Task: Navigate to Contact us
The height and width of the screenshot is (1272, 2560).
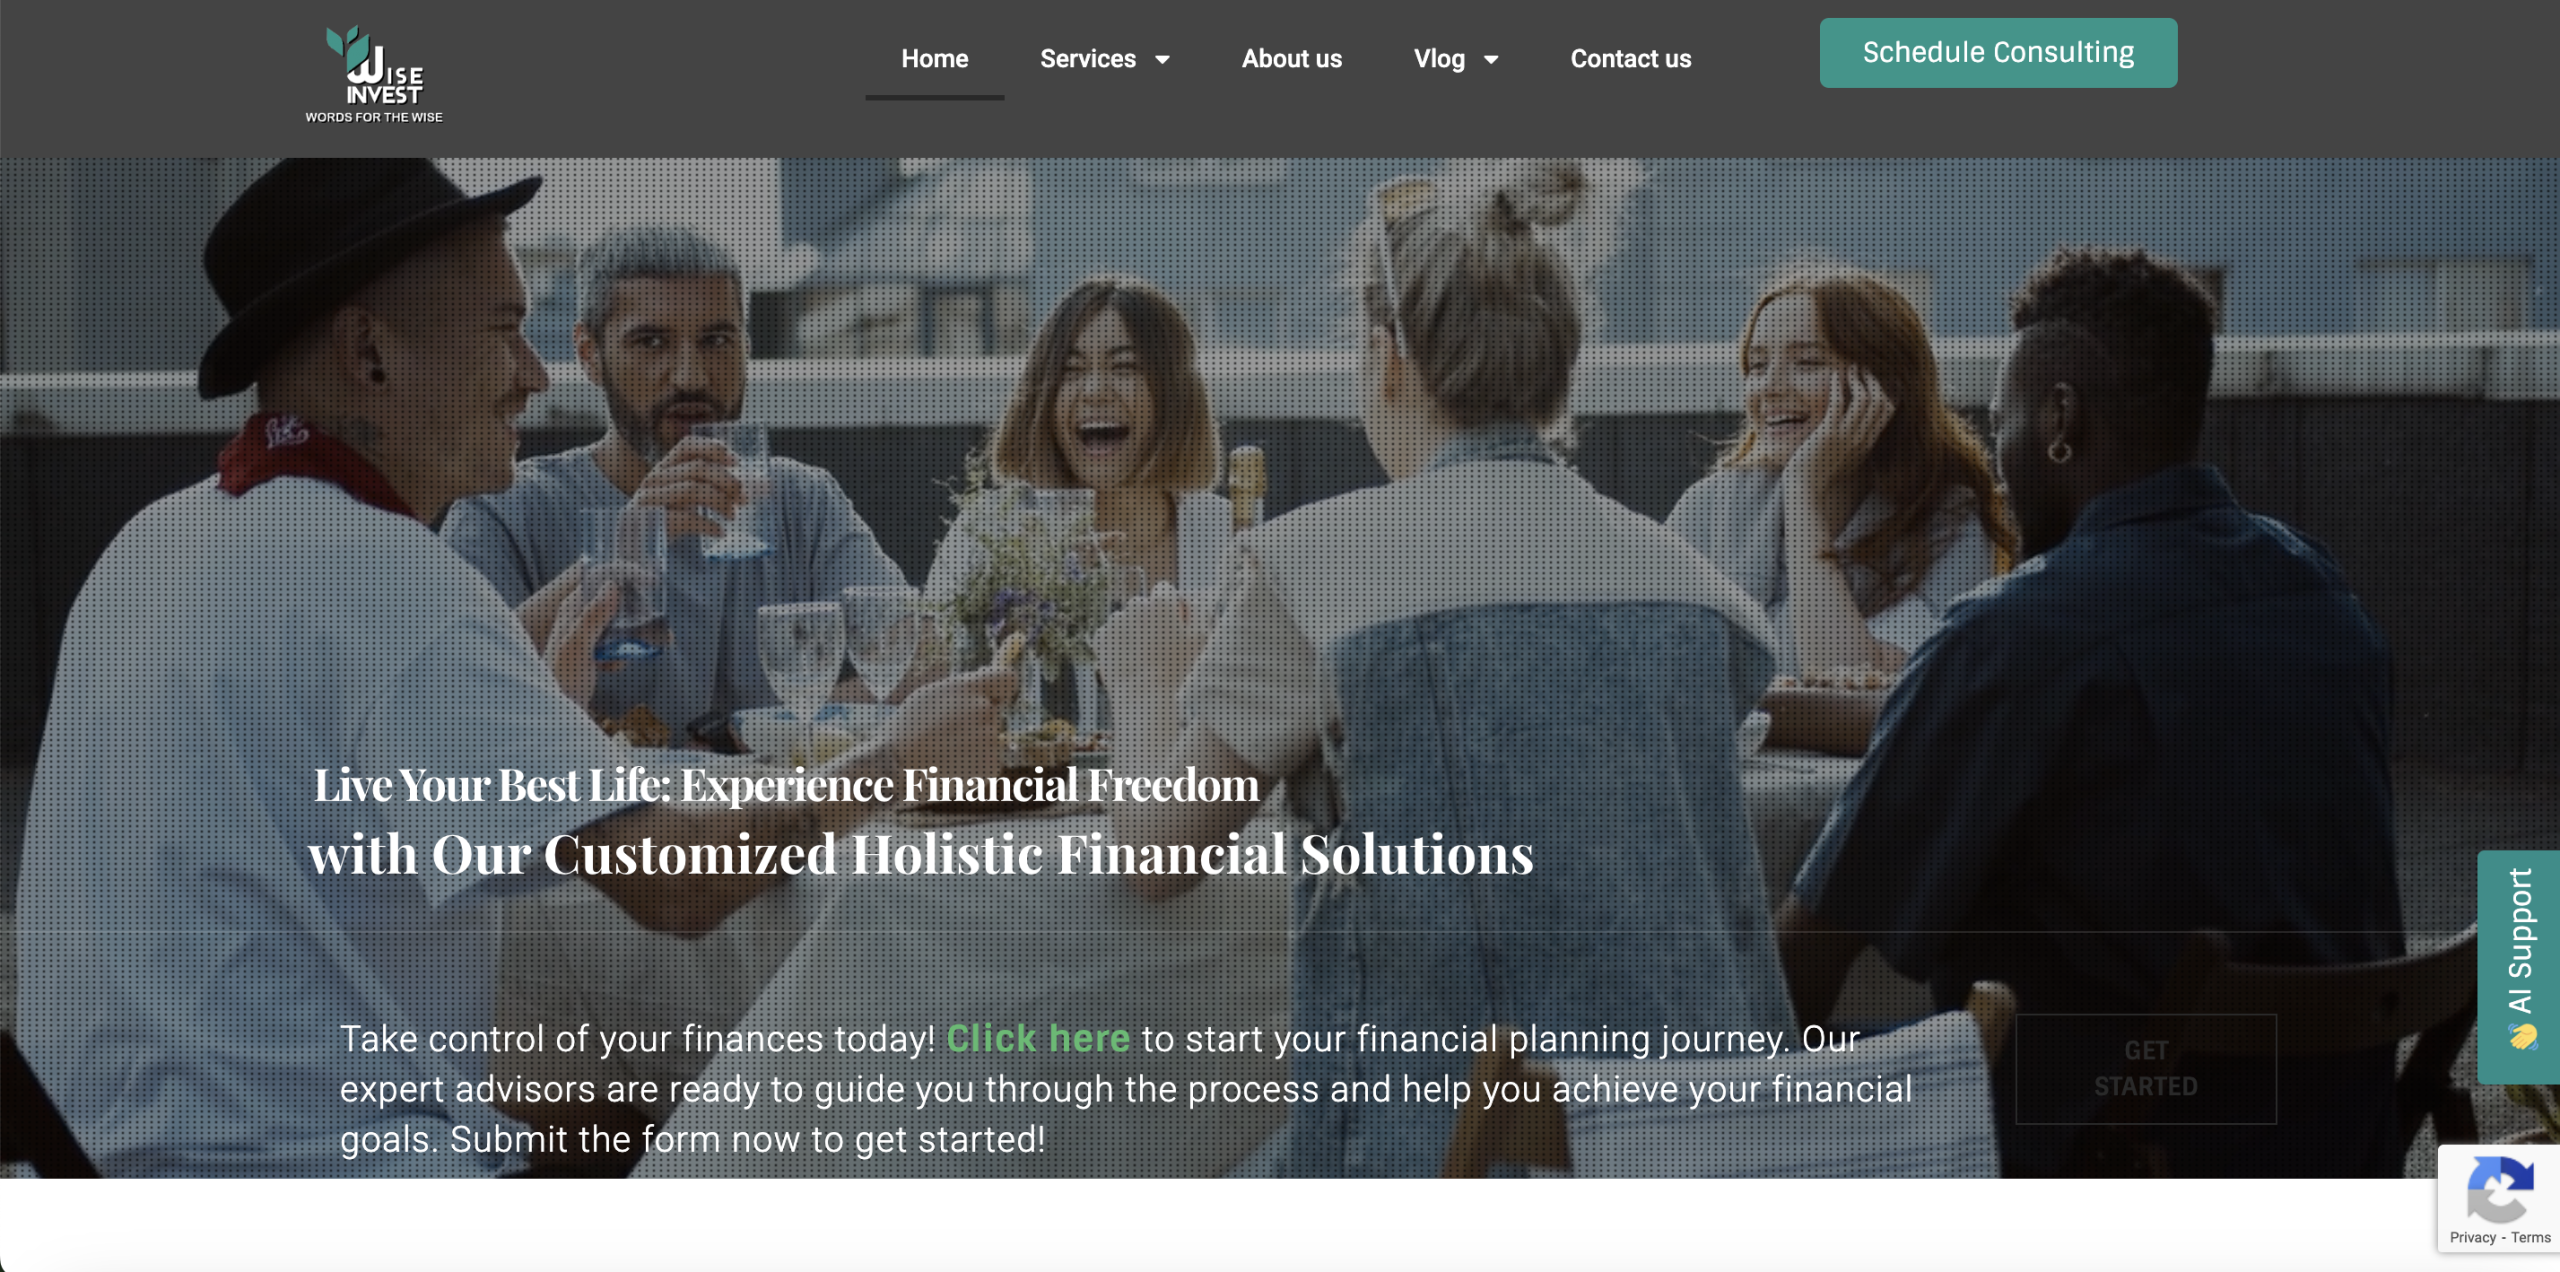Action: (x=1630, y=59)
